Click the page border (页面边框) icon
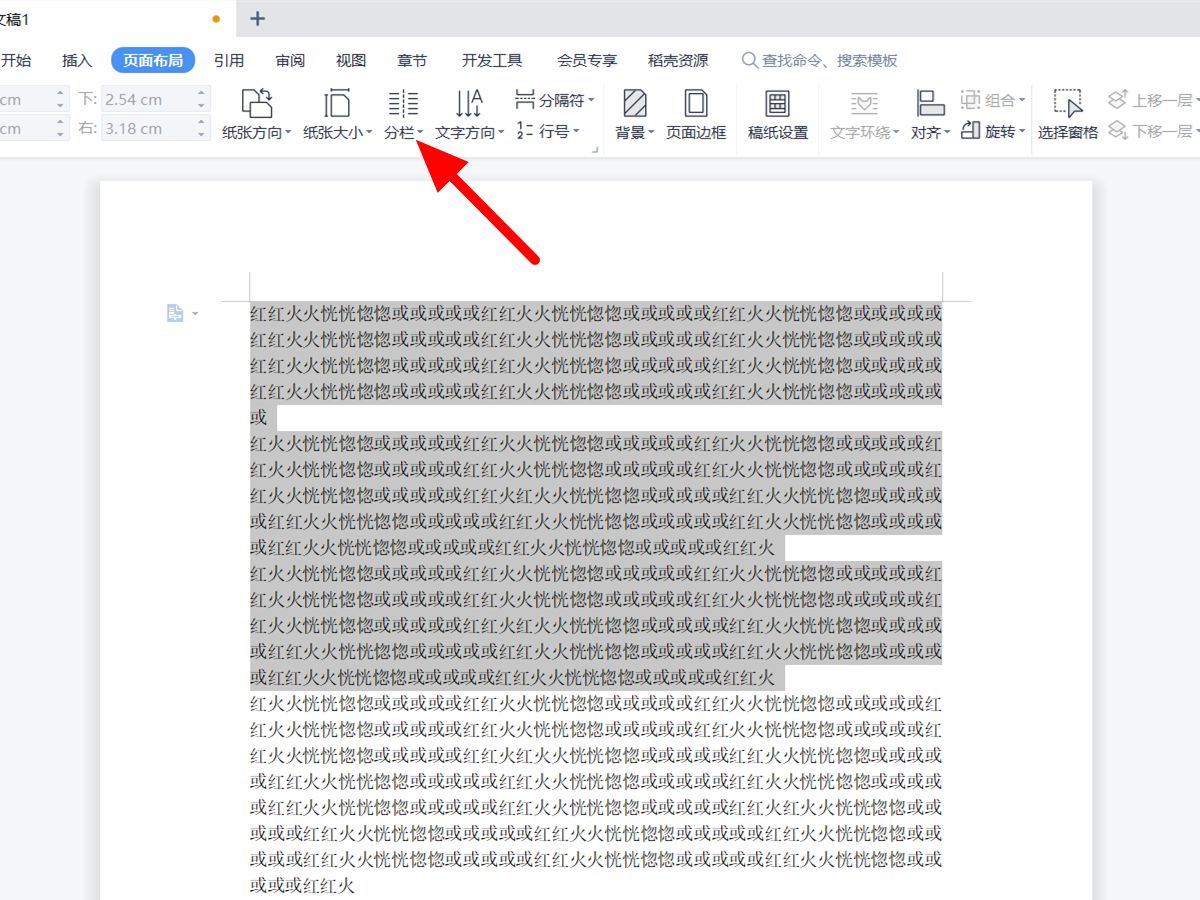 pyautogui.click(x=696, y=103)
